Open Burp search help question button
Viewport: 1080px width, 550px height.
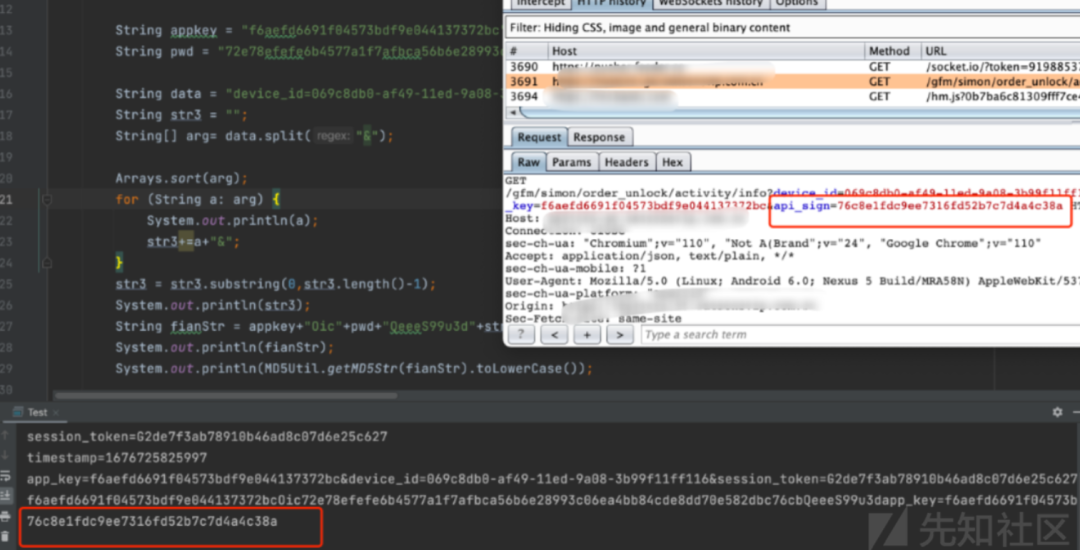(x=521, y=335)
